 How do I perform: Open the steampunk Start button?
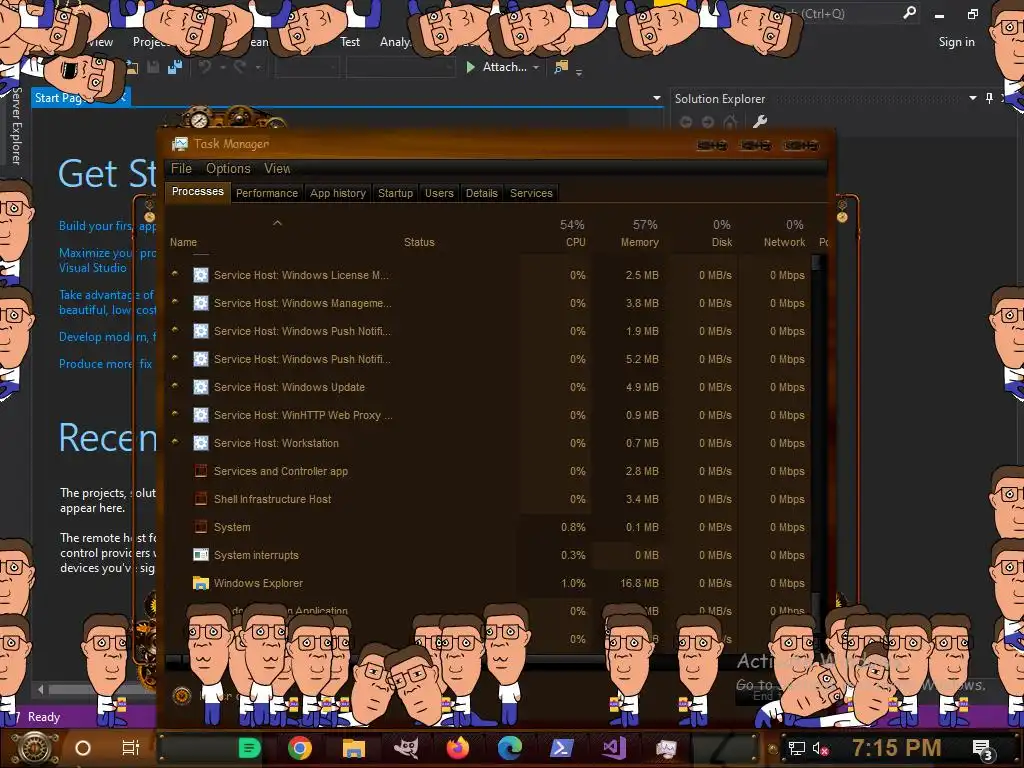tap(34, 748)
